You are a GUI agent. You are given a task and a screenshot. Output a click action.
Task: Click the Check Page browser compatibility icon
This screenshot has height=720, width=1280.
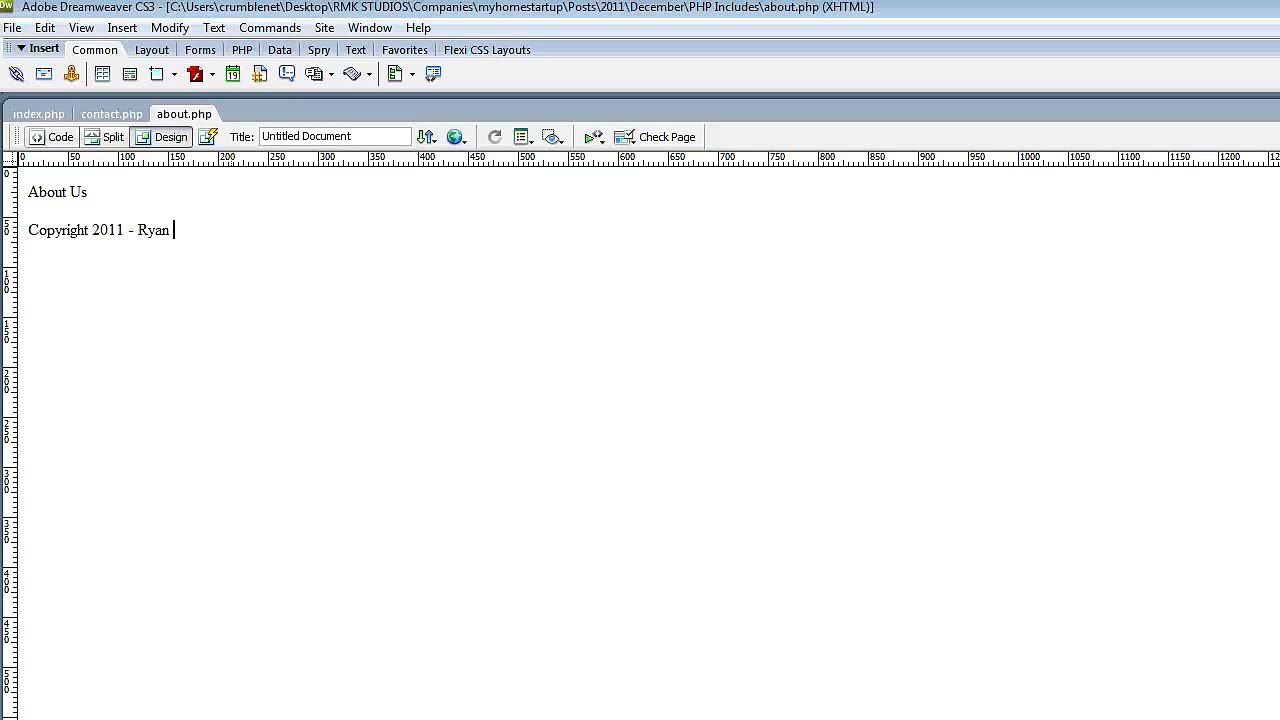pyautogui.click(x=624, y=137)
